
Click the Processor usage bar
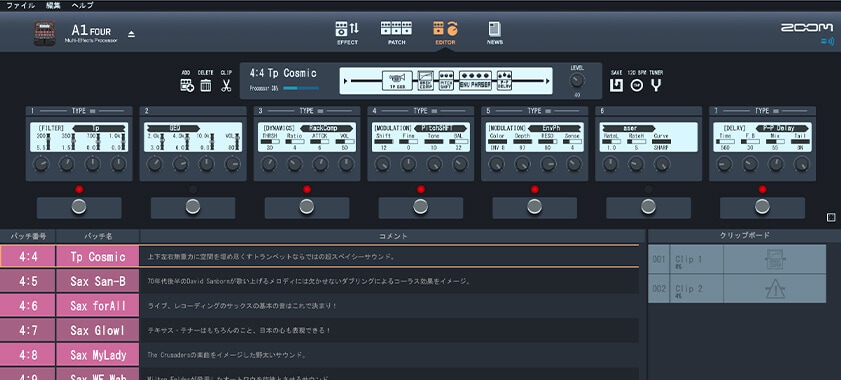pyautogui.click(x=301, y=89)
